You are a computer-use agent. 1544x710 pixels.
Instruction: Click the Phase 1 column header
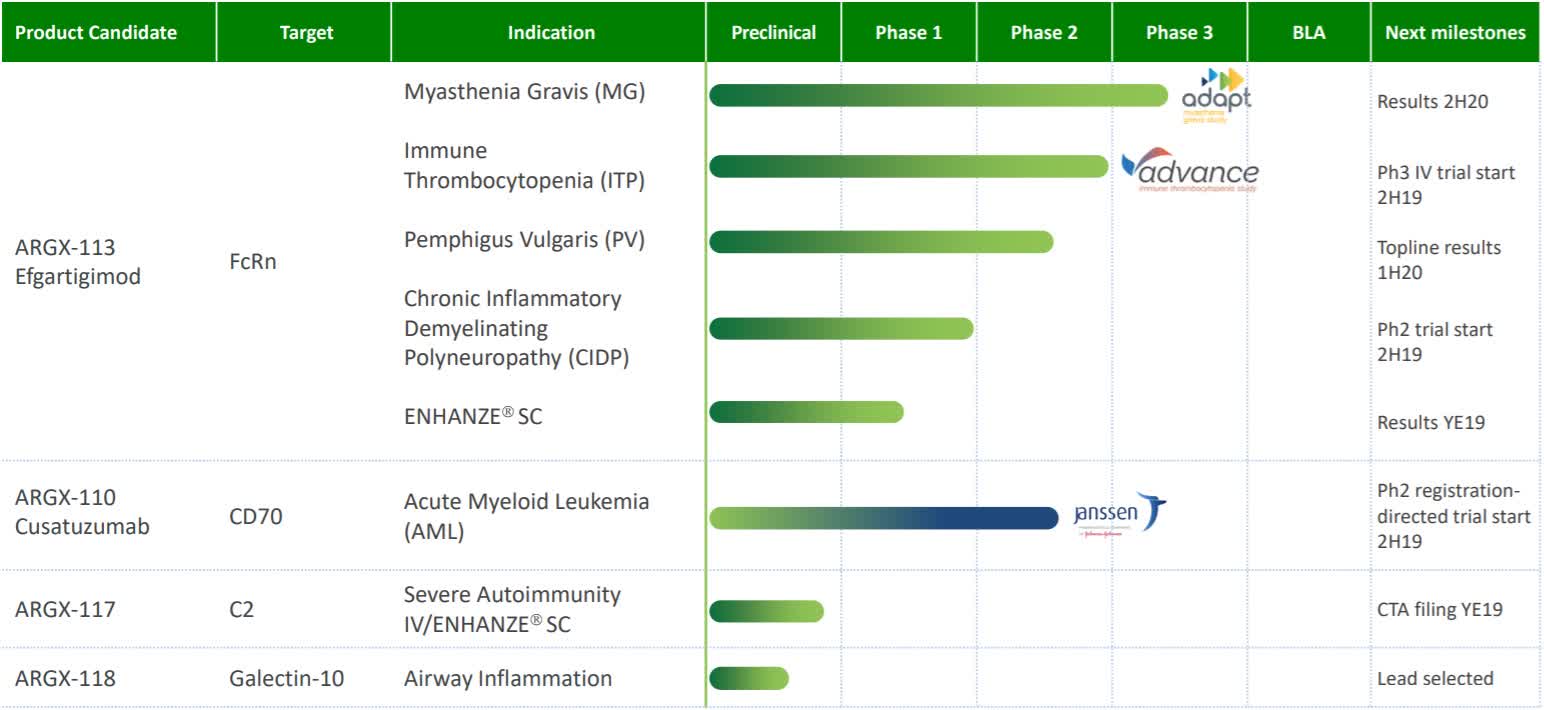[909, 32]
